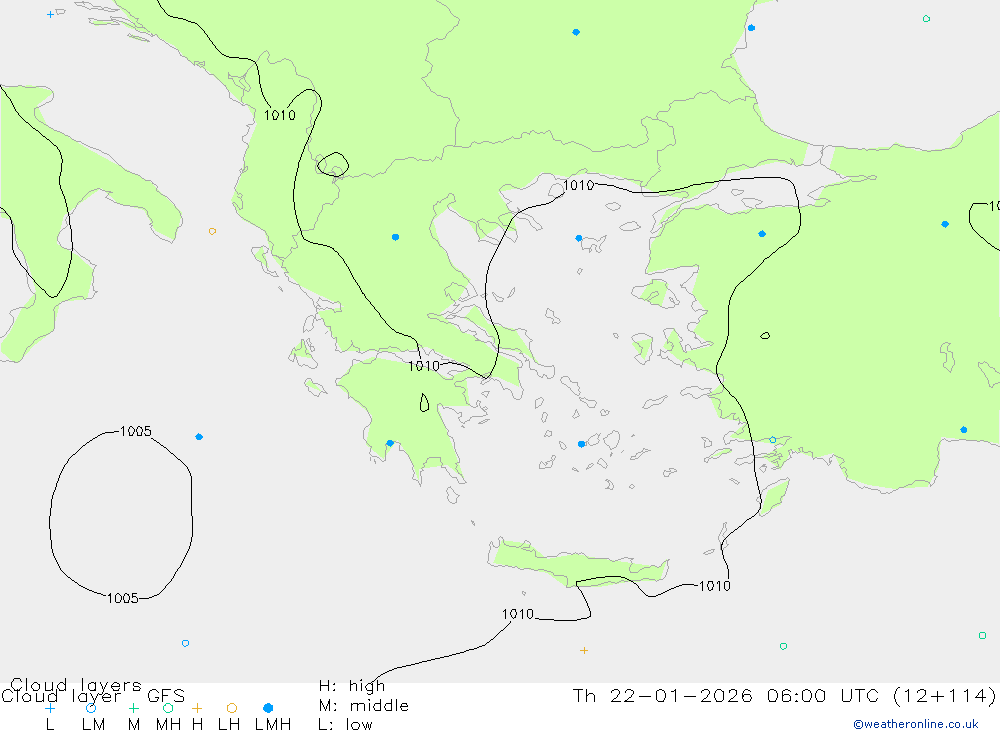Click the filled blue LMH legend symbol
Image resolution: width=1000 pixels, height=733 pixels.
[x=268, y=708]
